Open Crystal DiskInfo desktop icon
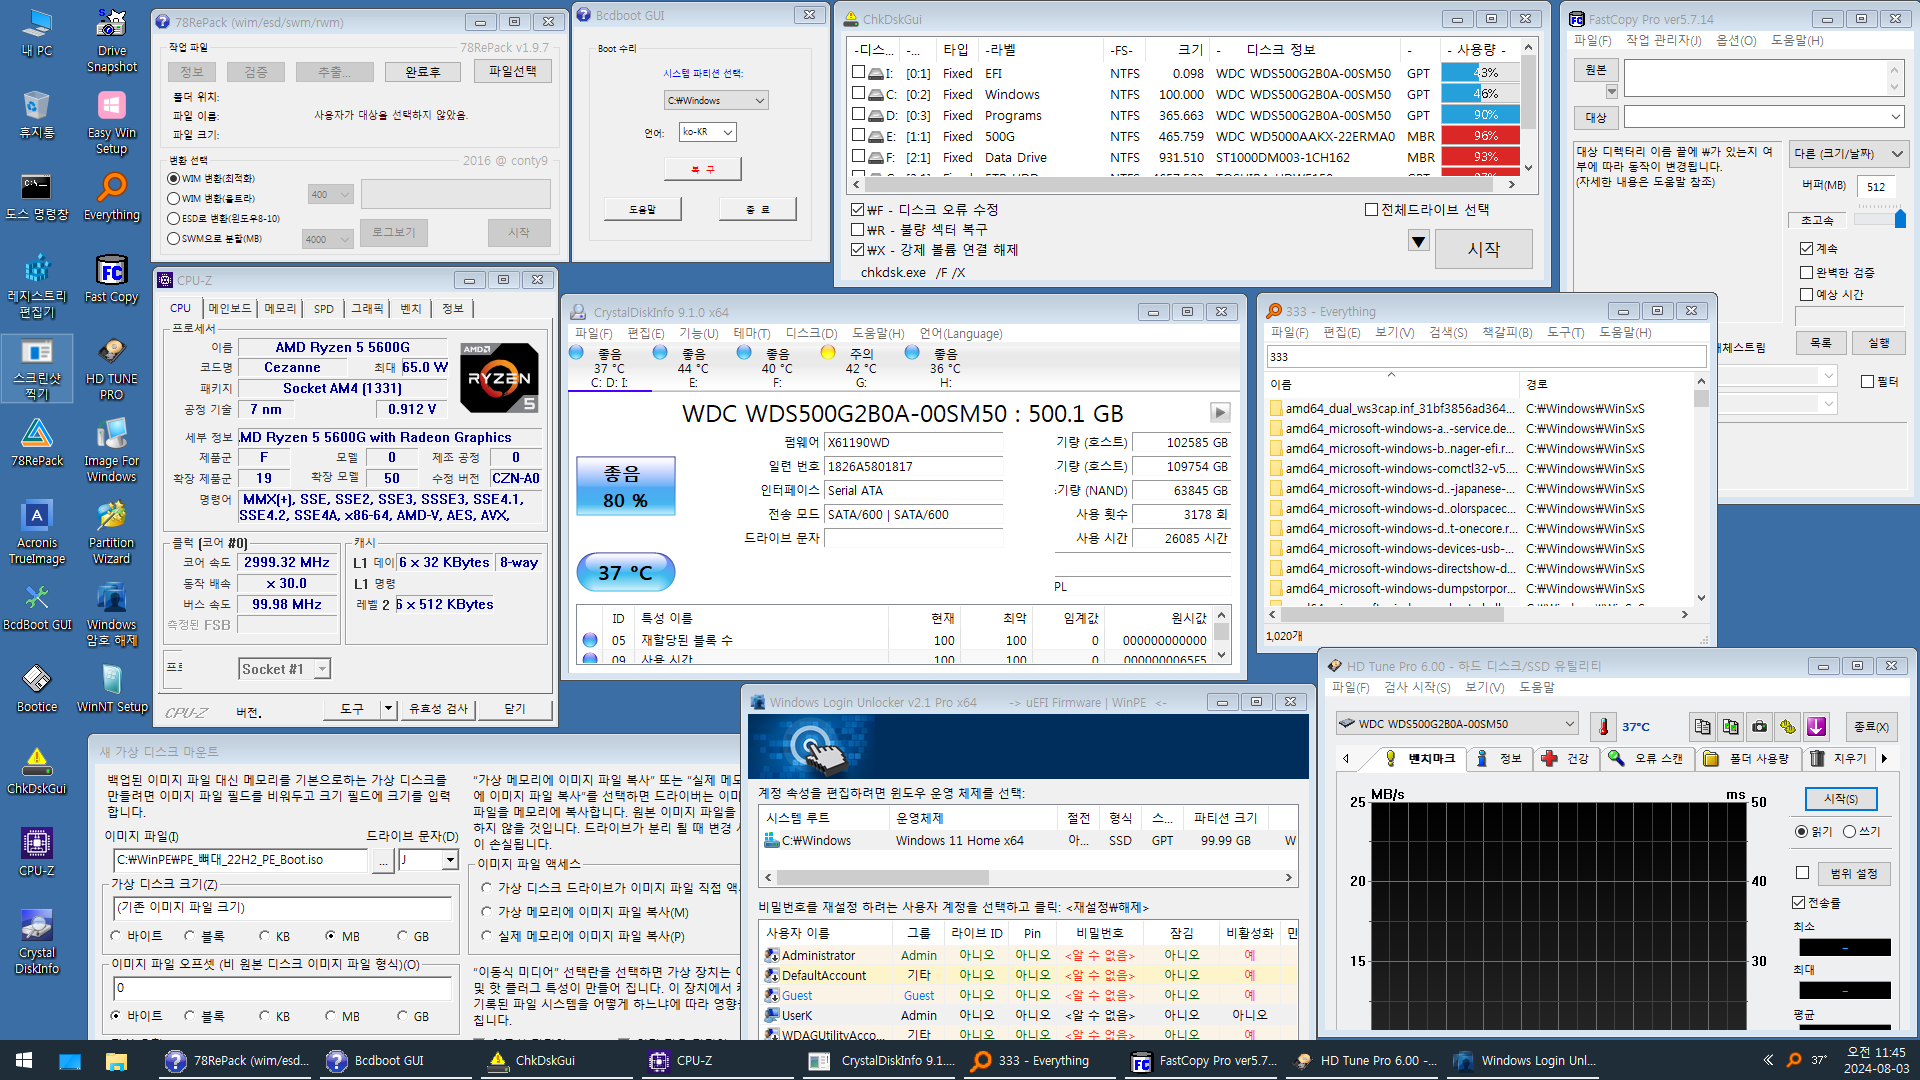This screenshot has width=1920, height=1080. click(x=37, y=942)
